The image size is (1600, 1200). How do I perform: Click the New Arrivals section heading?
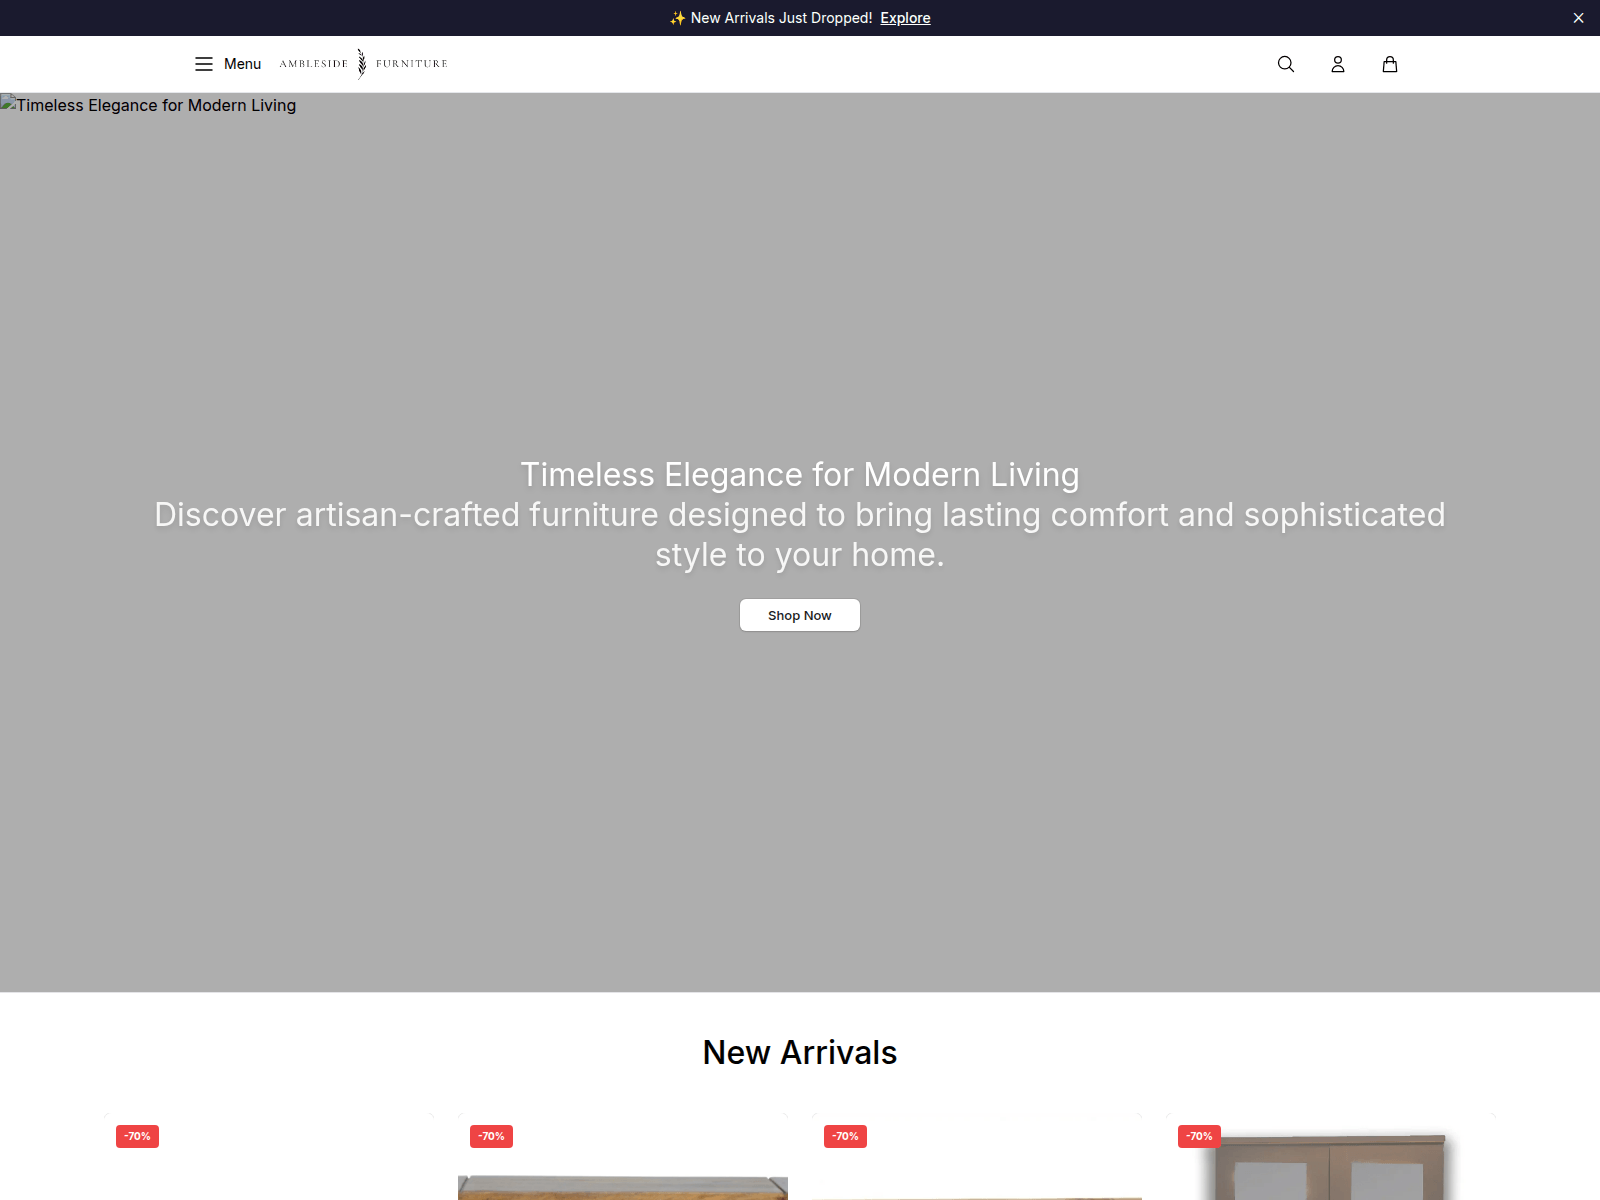(800, 1052)
